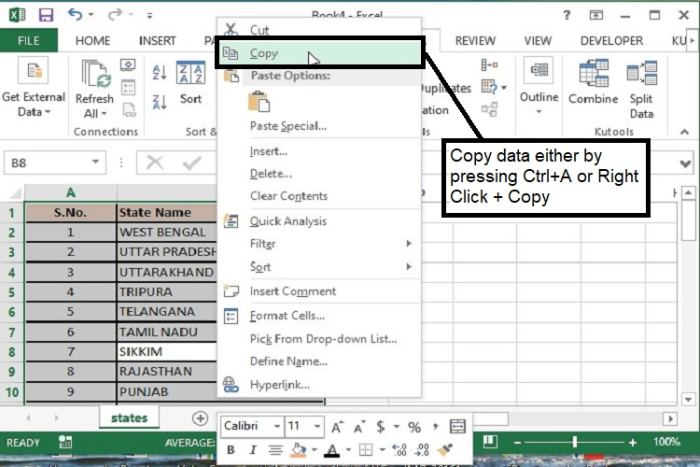Sort A to Z ascending icon
Screen dimensions: 700x467
click(159, 72)
